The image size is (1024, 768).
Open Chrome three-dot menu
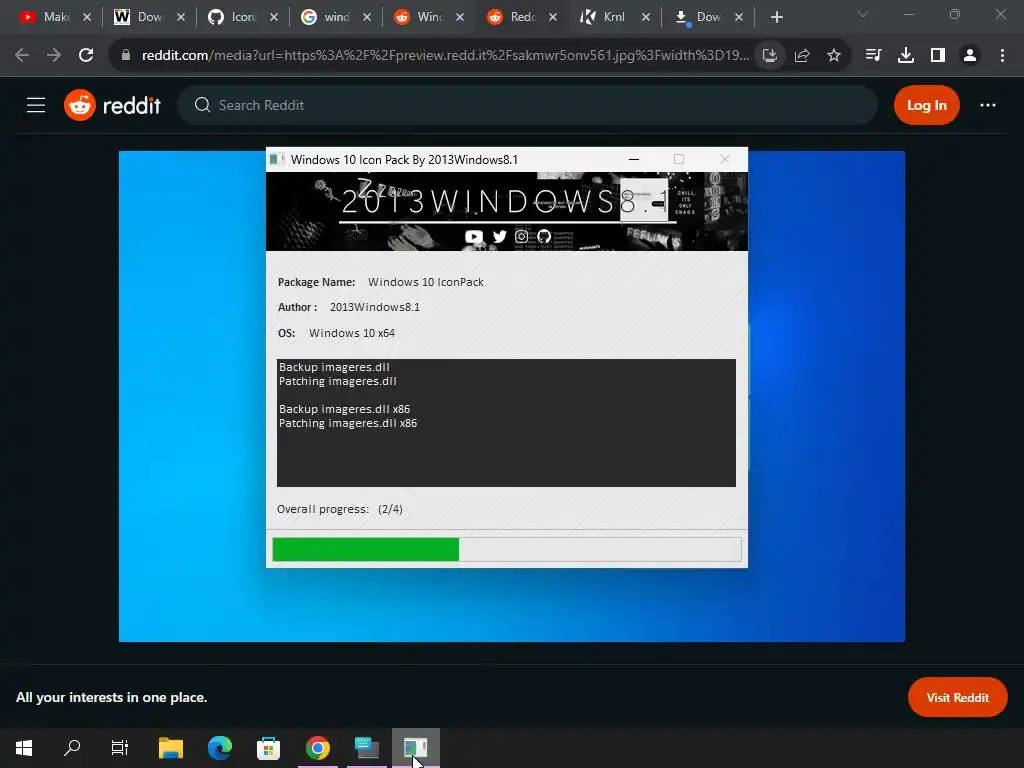point(1002,56)
